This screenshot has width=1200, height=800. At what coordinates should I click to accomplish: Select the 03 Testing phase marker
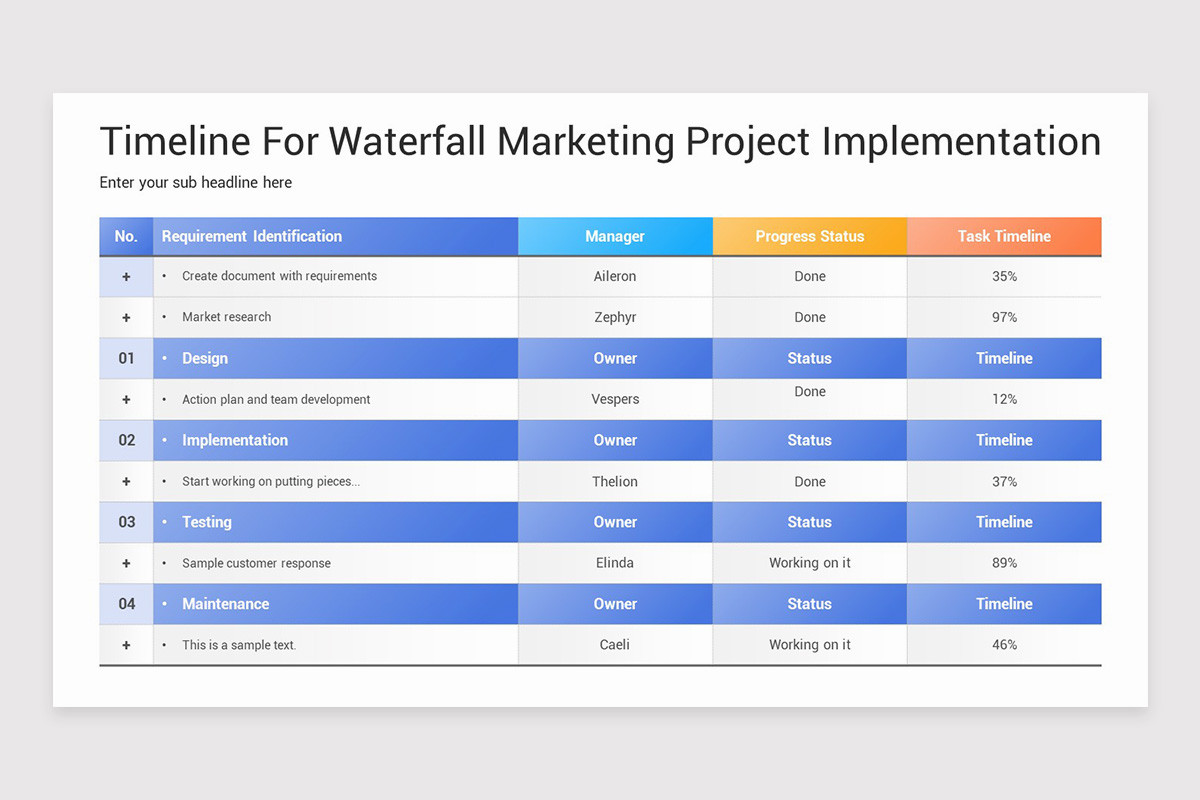(x=126, y=522)
